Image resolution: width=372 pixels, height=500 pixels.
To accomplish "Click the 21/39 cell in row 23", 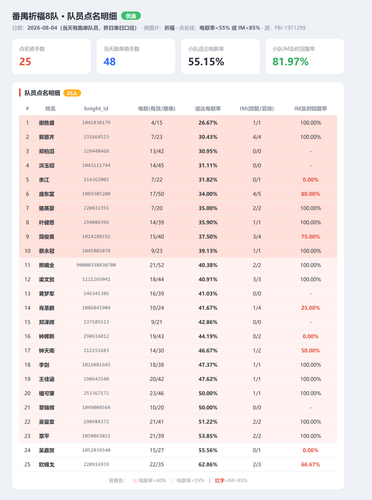I will point(157,436).
